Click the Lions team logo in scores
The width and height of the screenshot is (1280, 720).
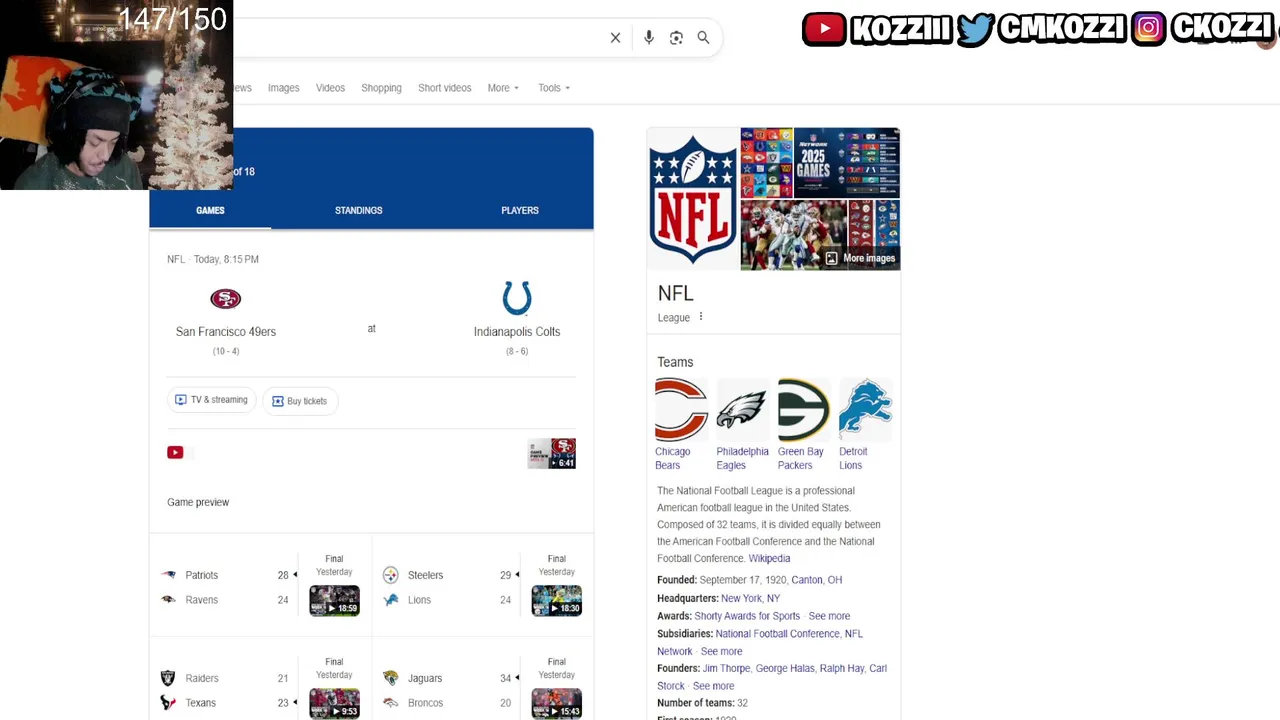point(391,600)
